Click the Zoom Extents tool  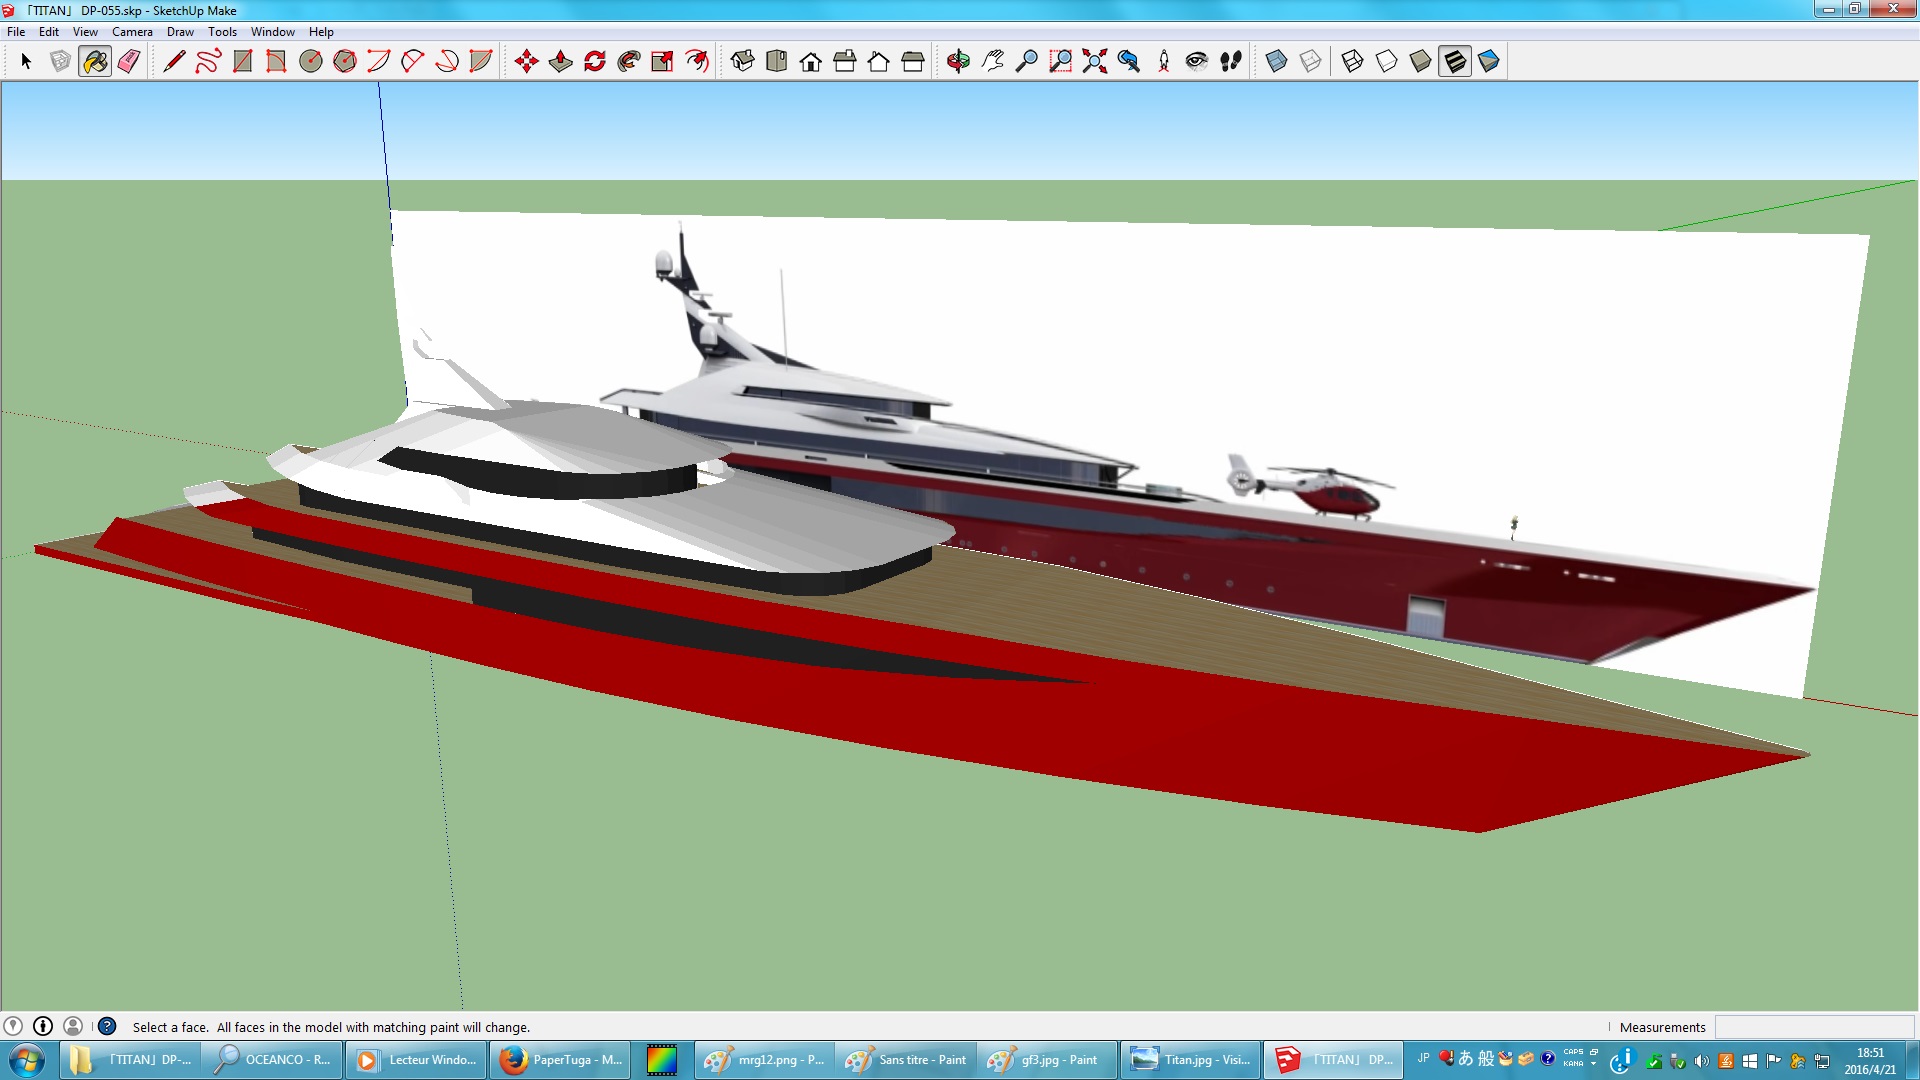coord(1094,62)
